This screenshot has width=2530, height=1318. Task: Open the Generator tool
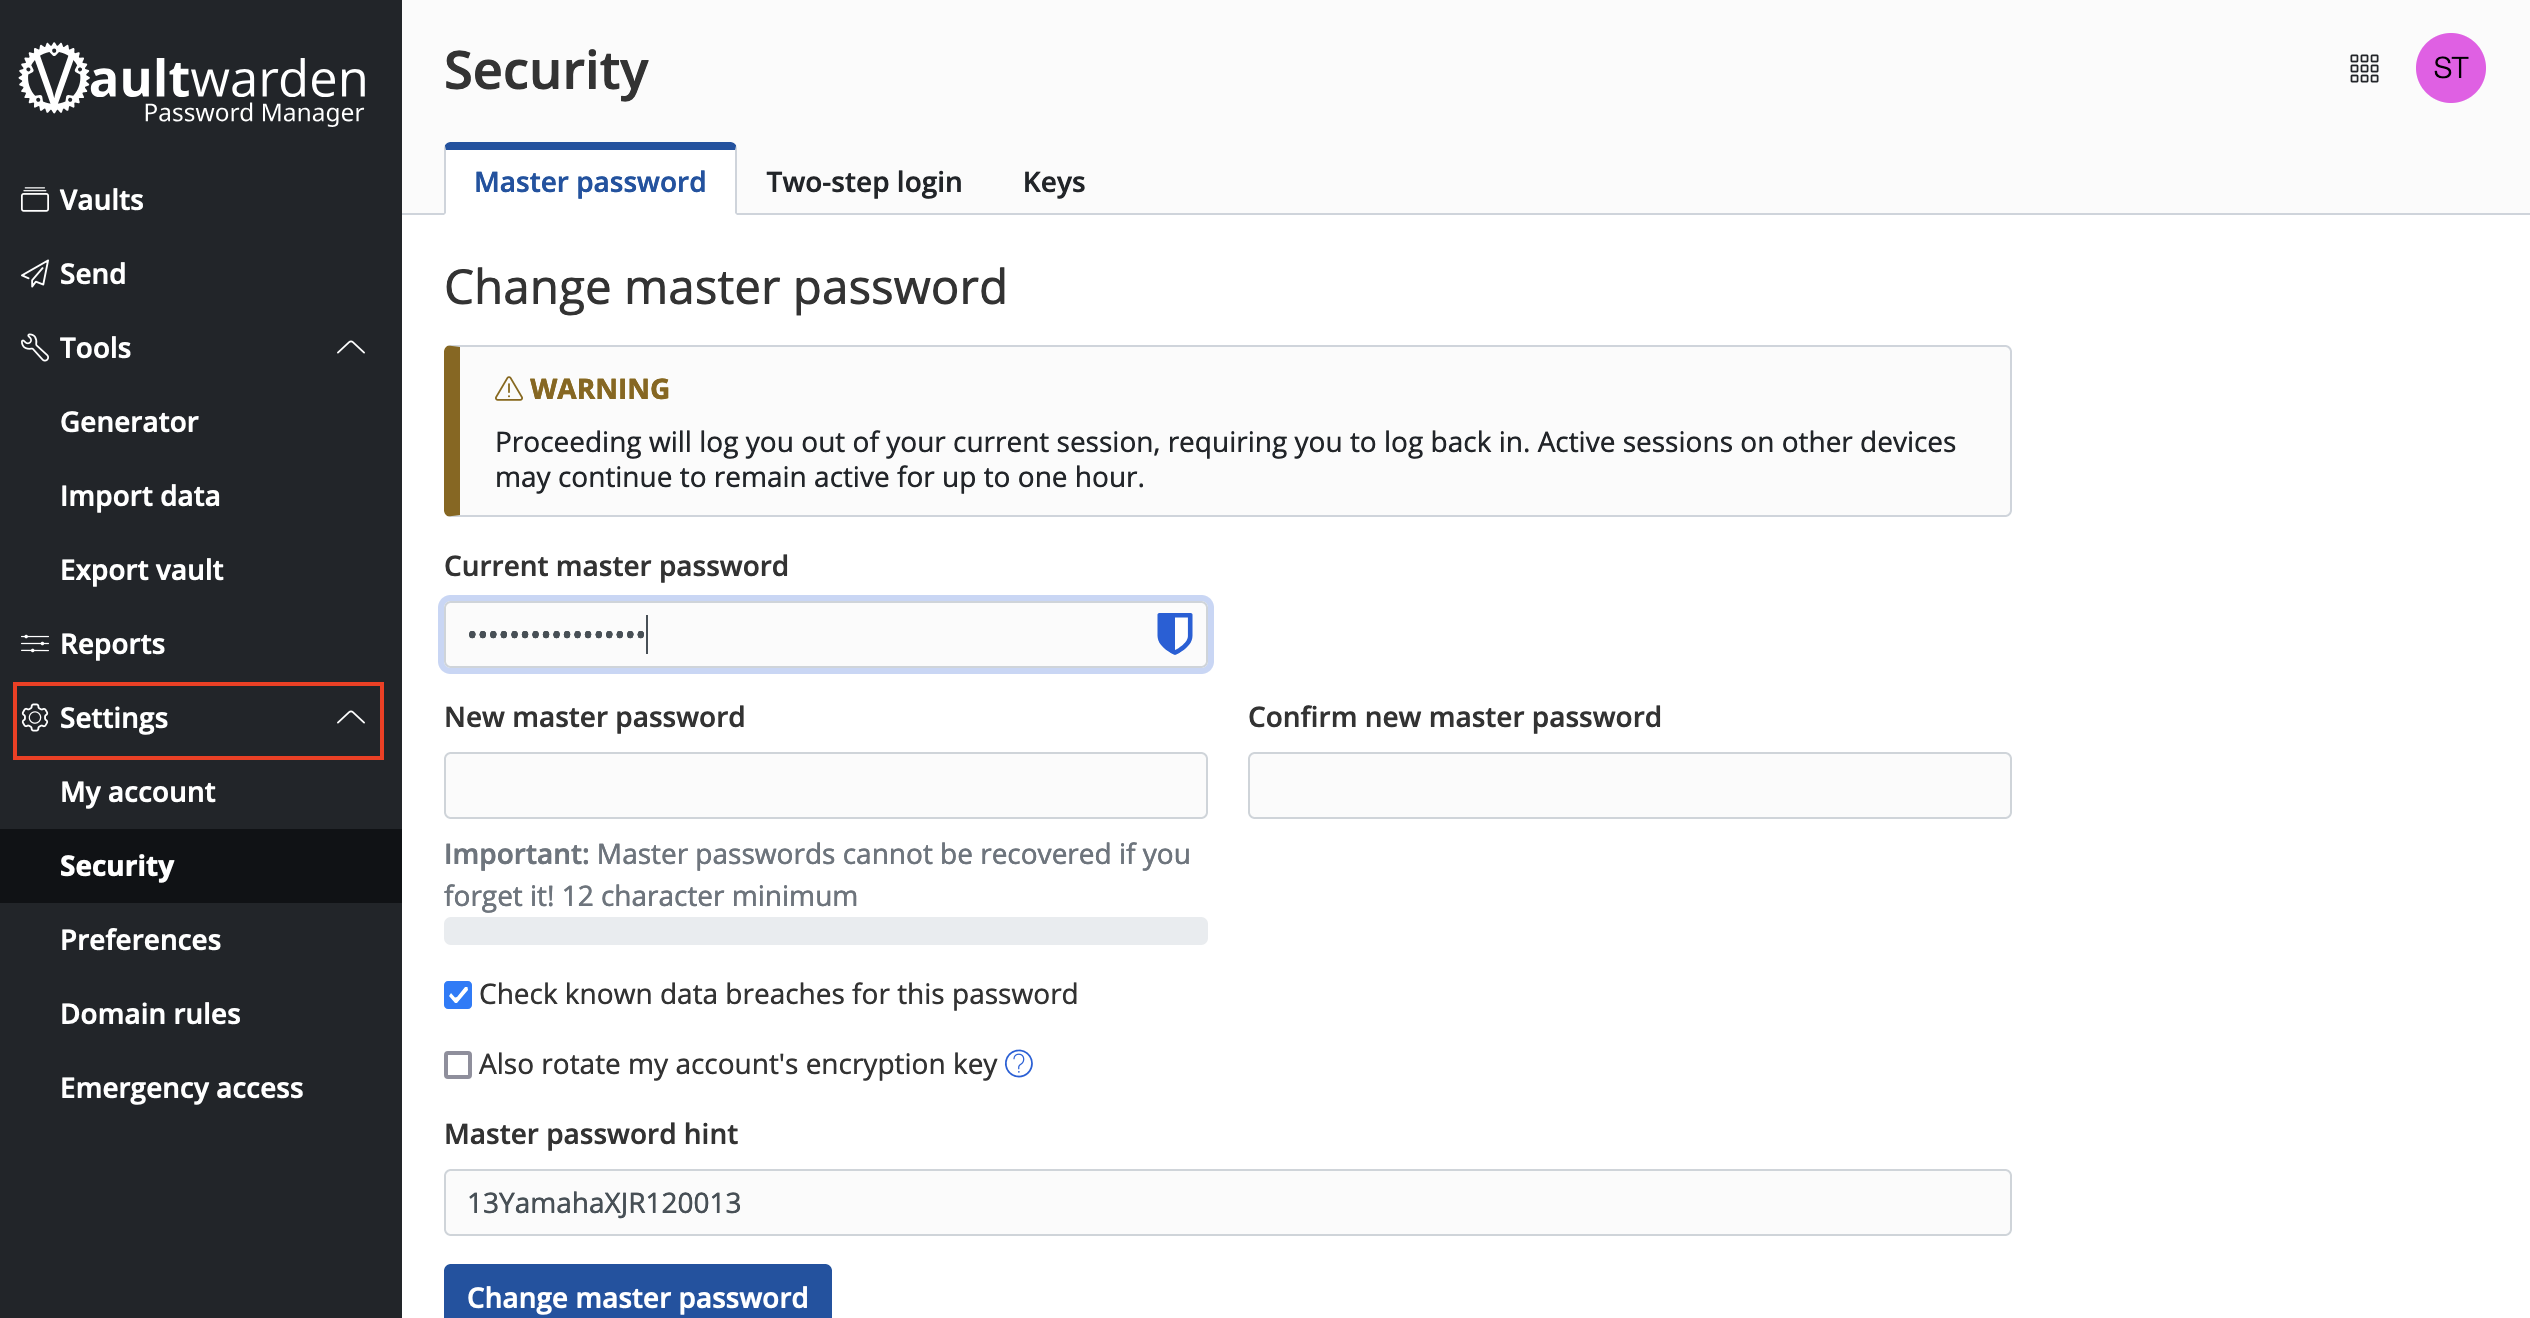click(129, 421)
